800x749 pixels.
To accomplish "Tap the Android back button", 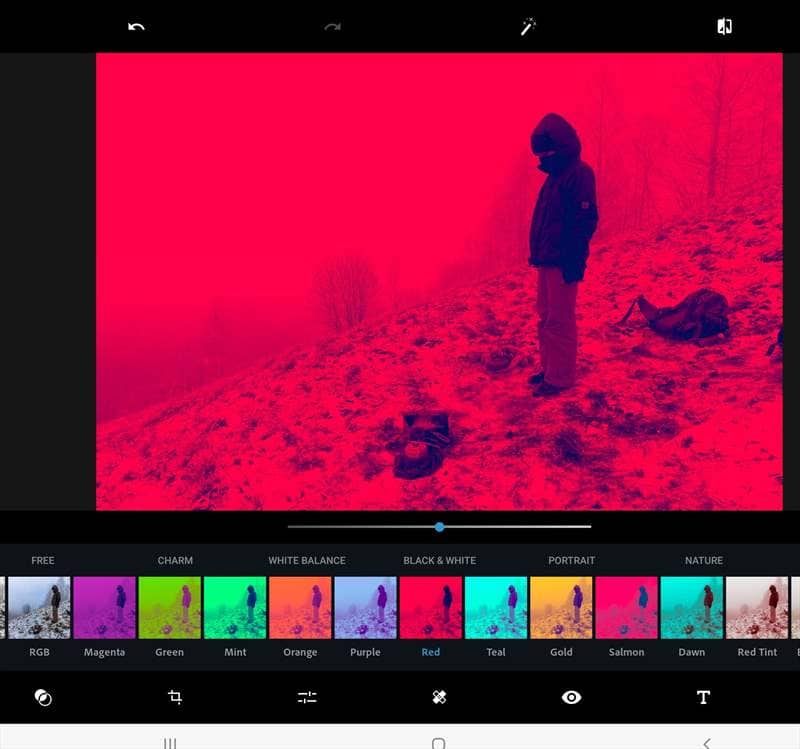I will pyautogui.click(x=707, y=743).
